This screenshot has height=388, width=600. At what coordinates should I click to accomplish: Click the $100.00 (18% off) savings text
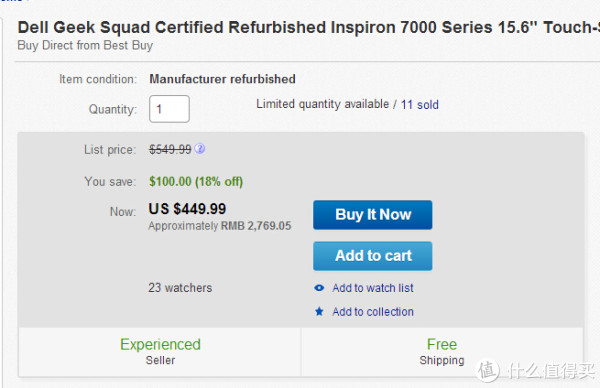(x=196, y=181)
